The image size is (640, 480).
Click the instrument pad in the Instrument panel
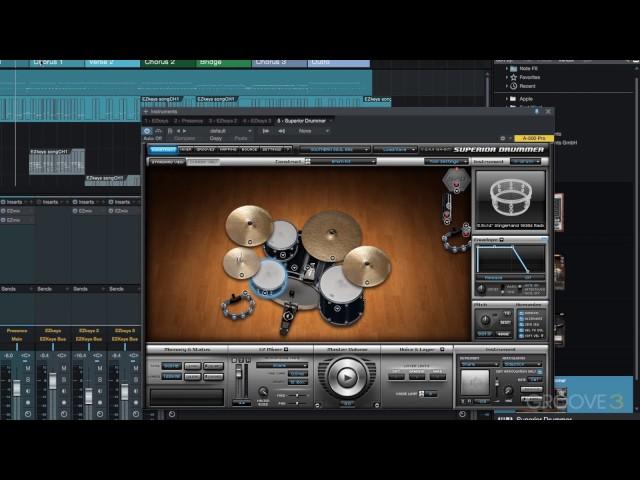(x=475, y=382)
